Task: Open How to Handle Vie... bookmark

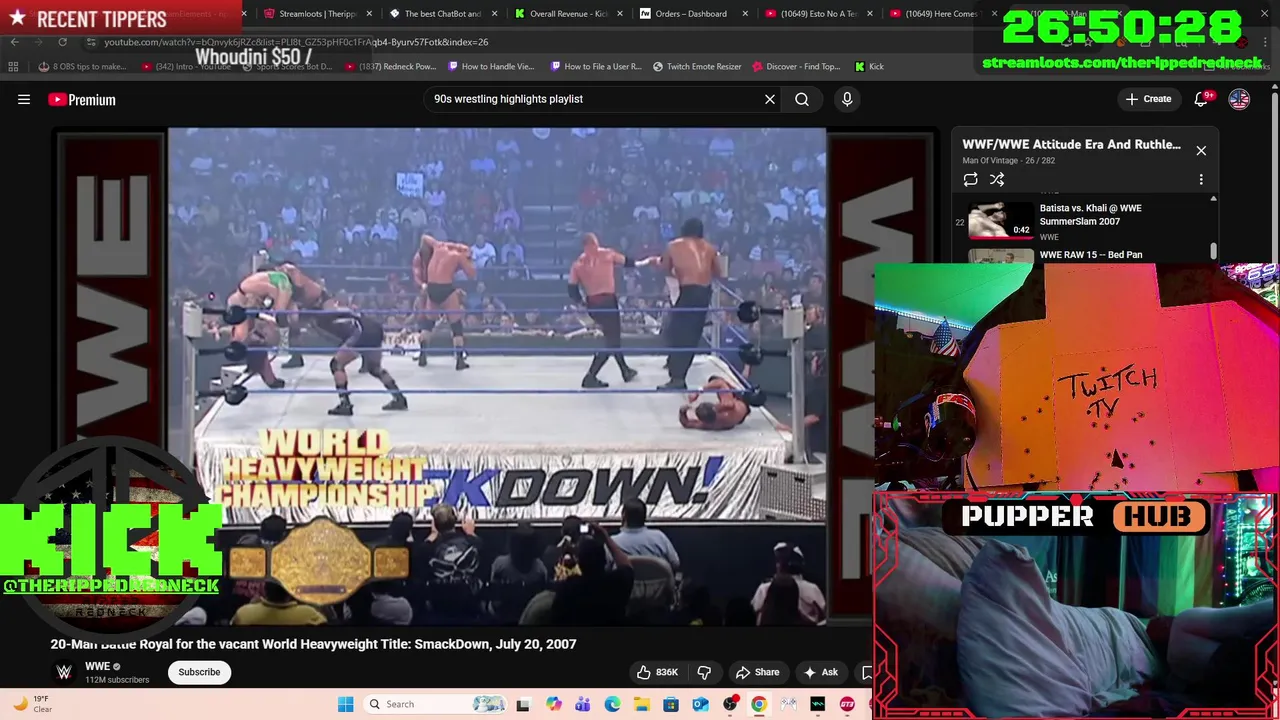Action: 492,67
